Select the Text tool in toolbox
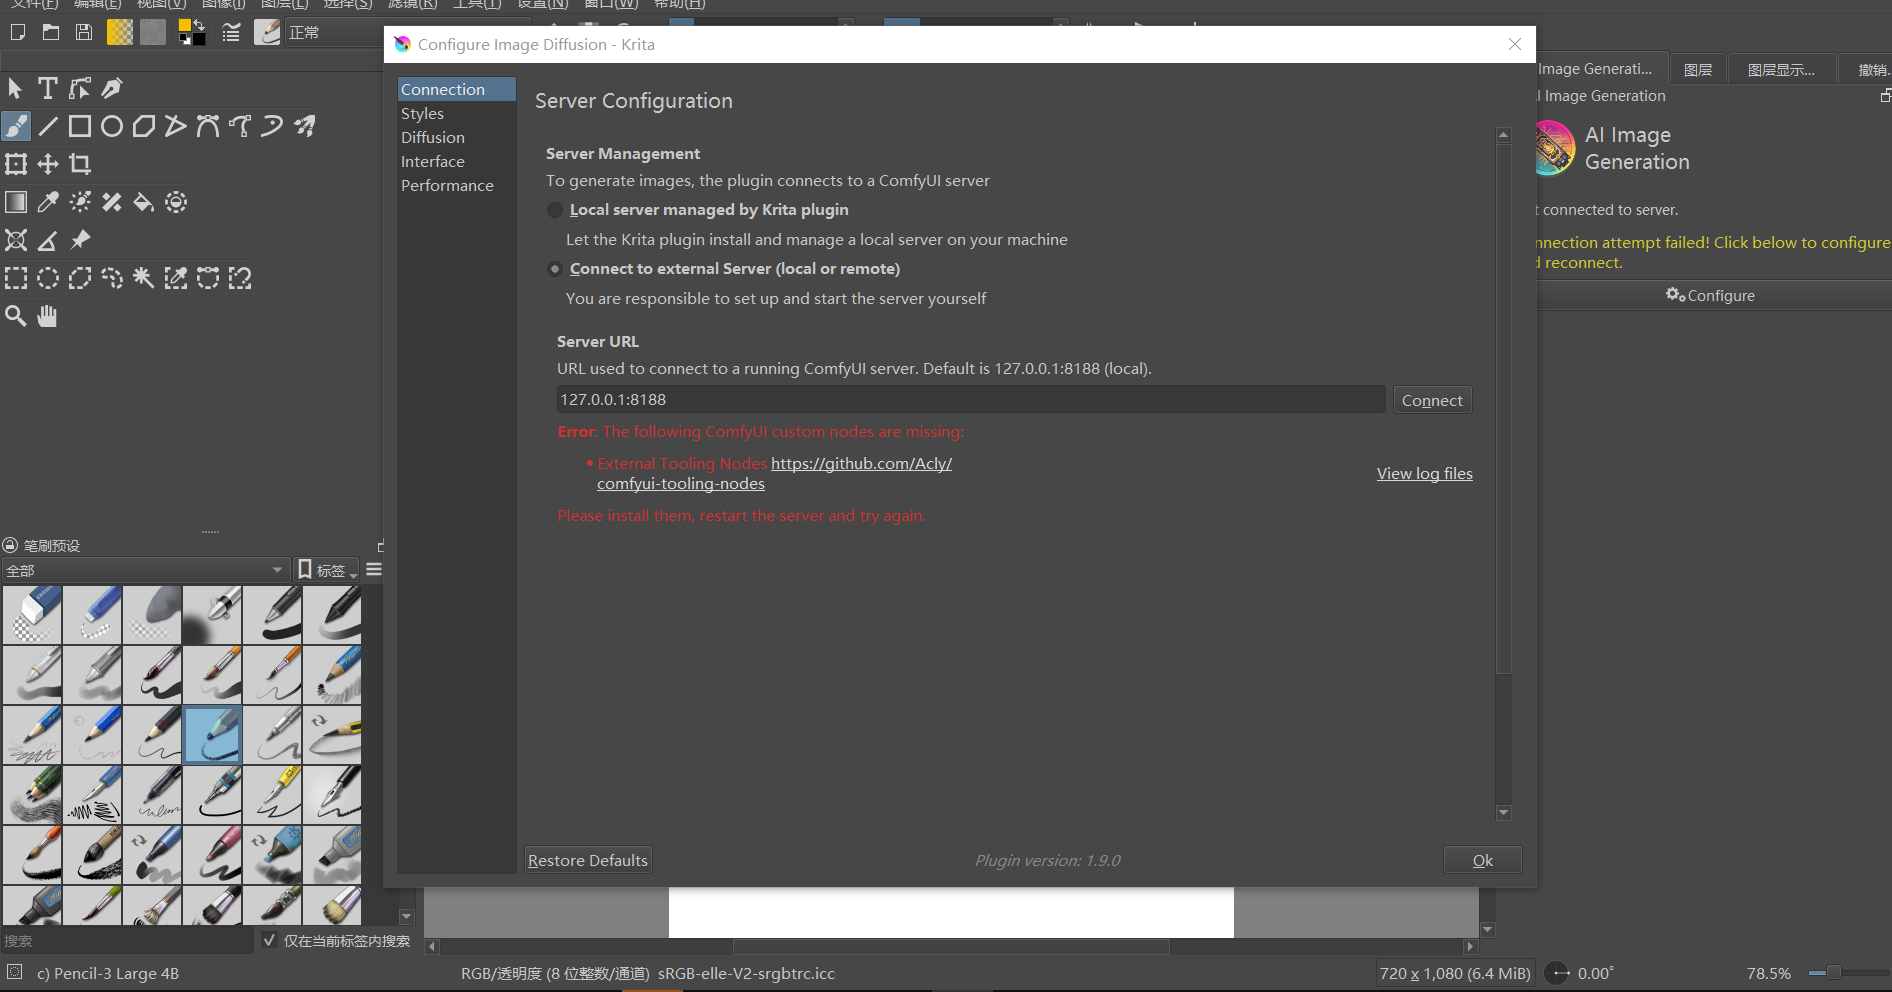This screenshot has height=992, width=1892. 47,88
